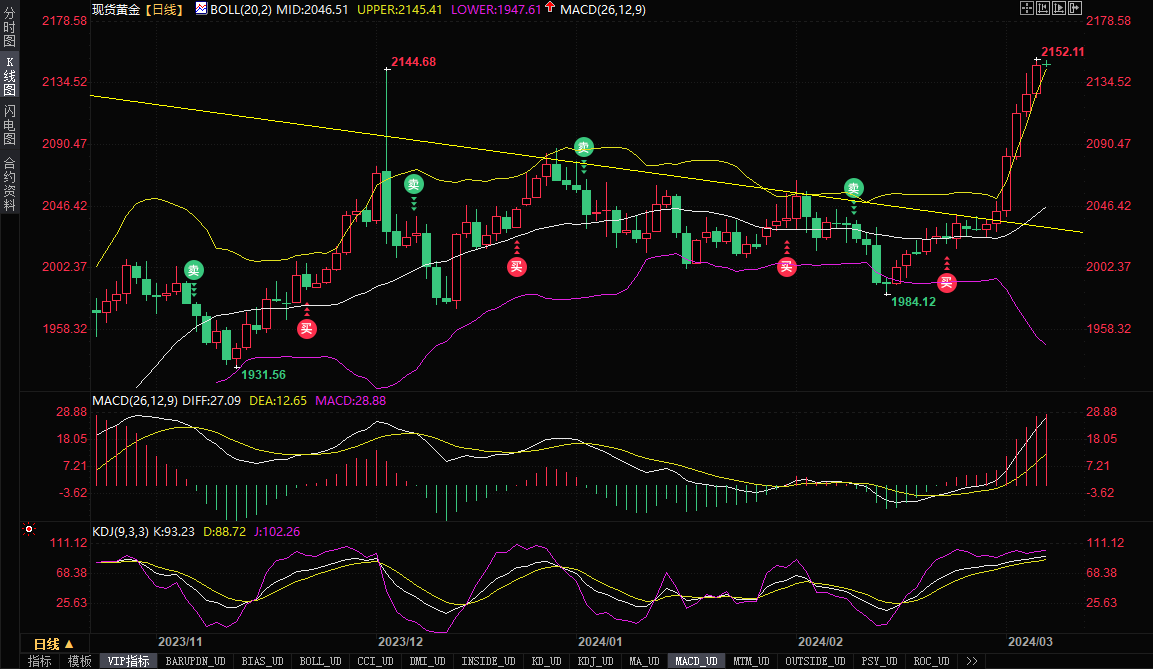
Task: Click the play-forward chart icon
Action: click(x=1060, y=8)
